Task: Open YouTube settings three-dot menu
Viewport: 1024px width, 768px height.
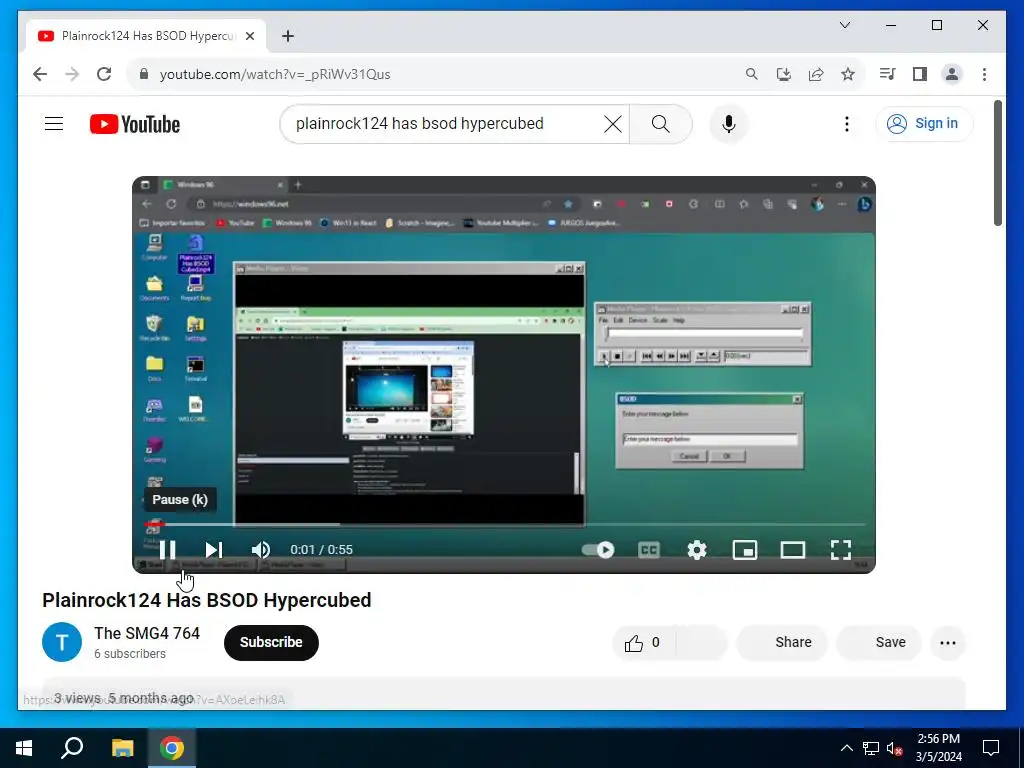Action: tap(846, 124)
